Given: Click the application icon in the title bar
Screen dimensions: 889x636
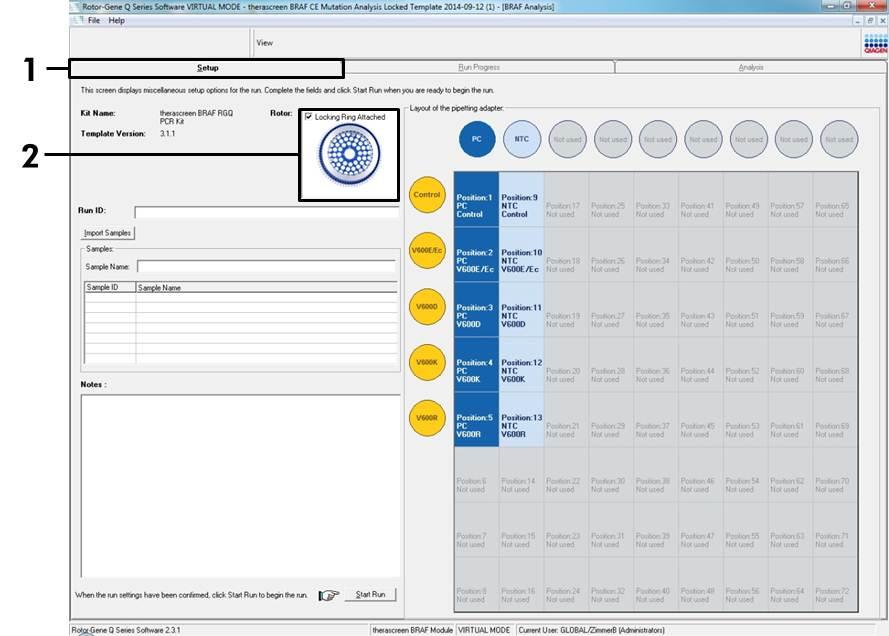Looking at the screenshot, I should (75, 7).
